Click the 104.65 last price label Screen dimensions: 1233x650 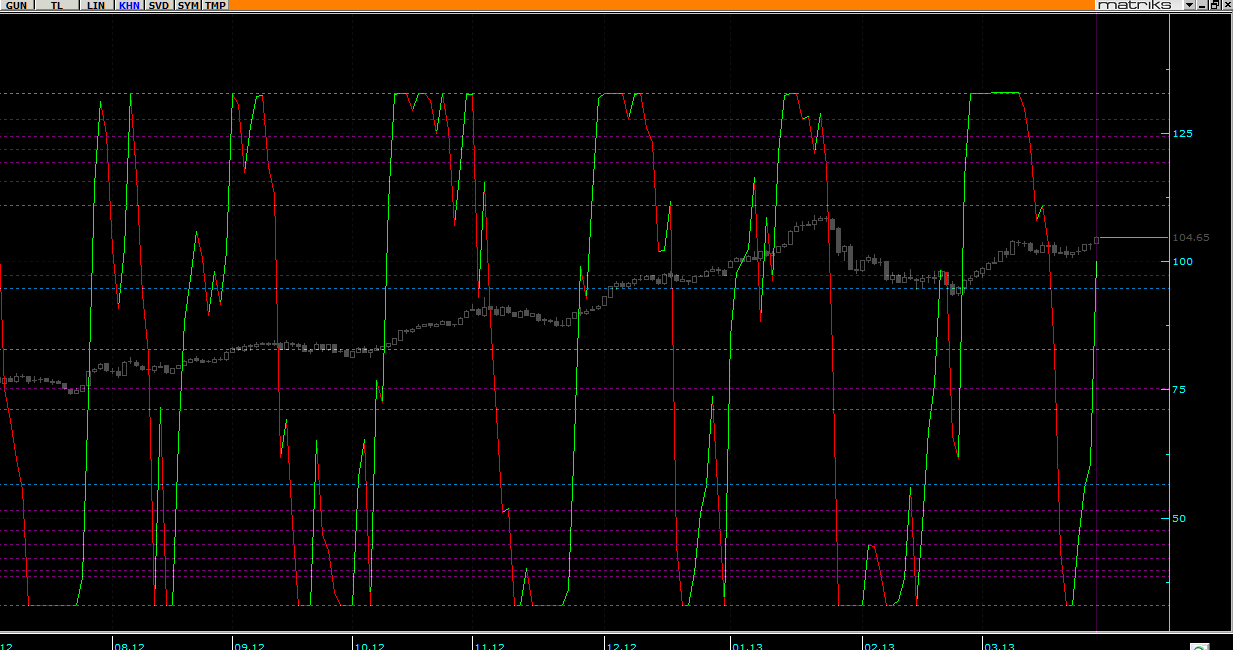pos(1190,238)
